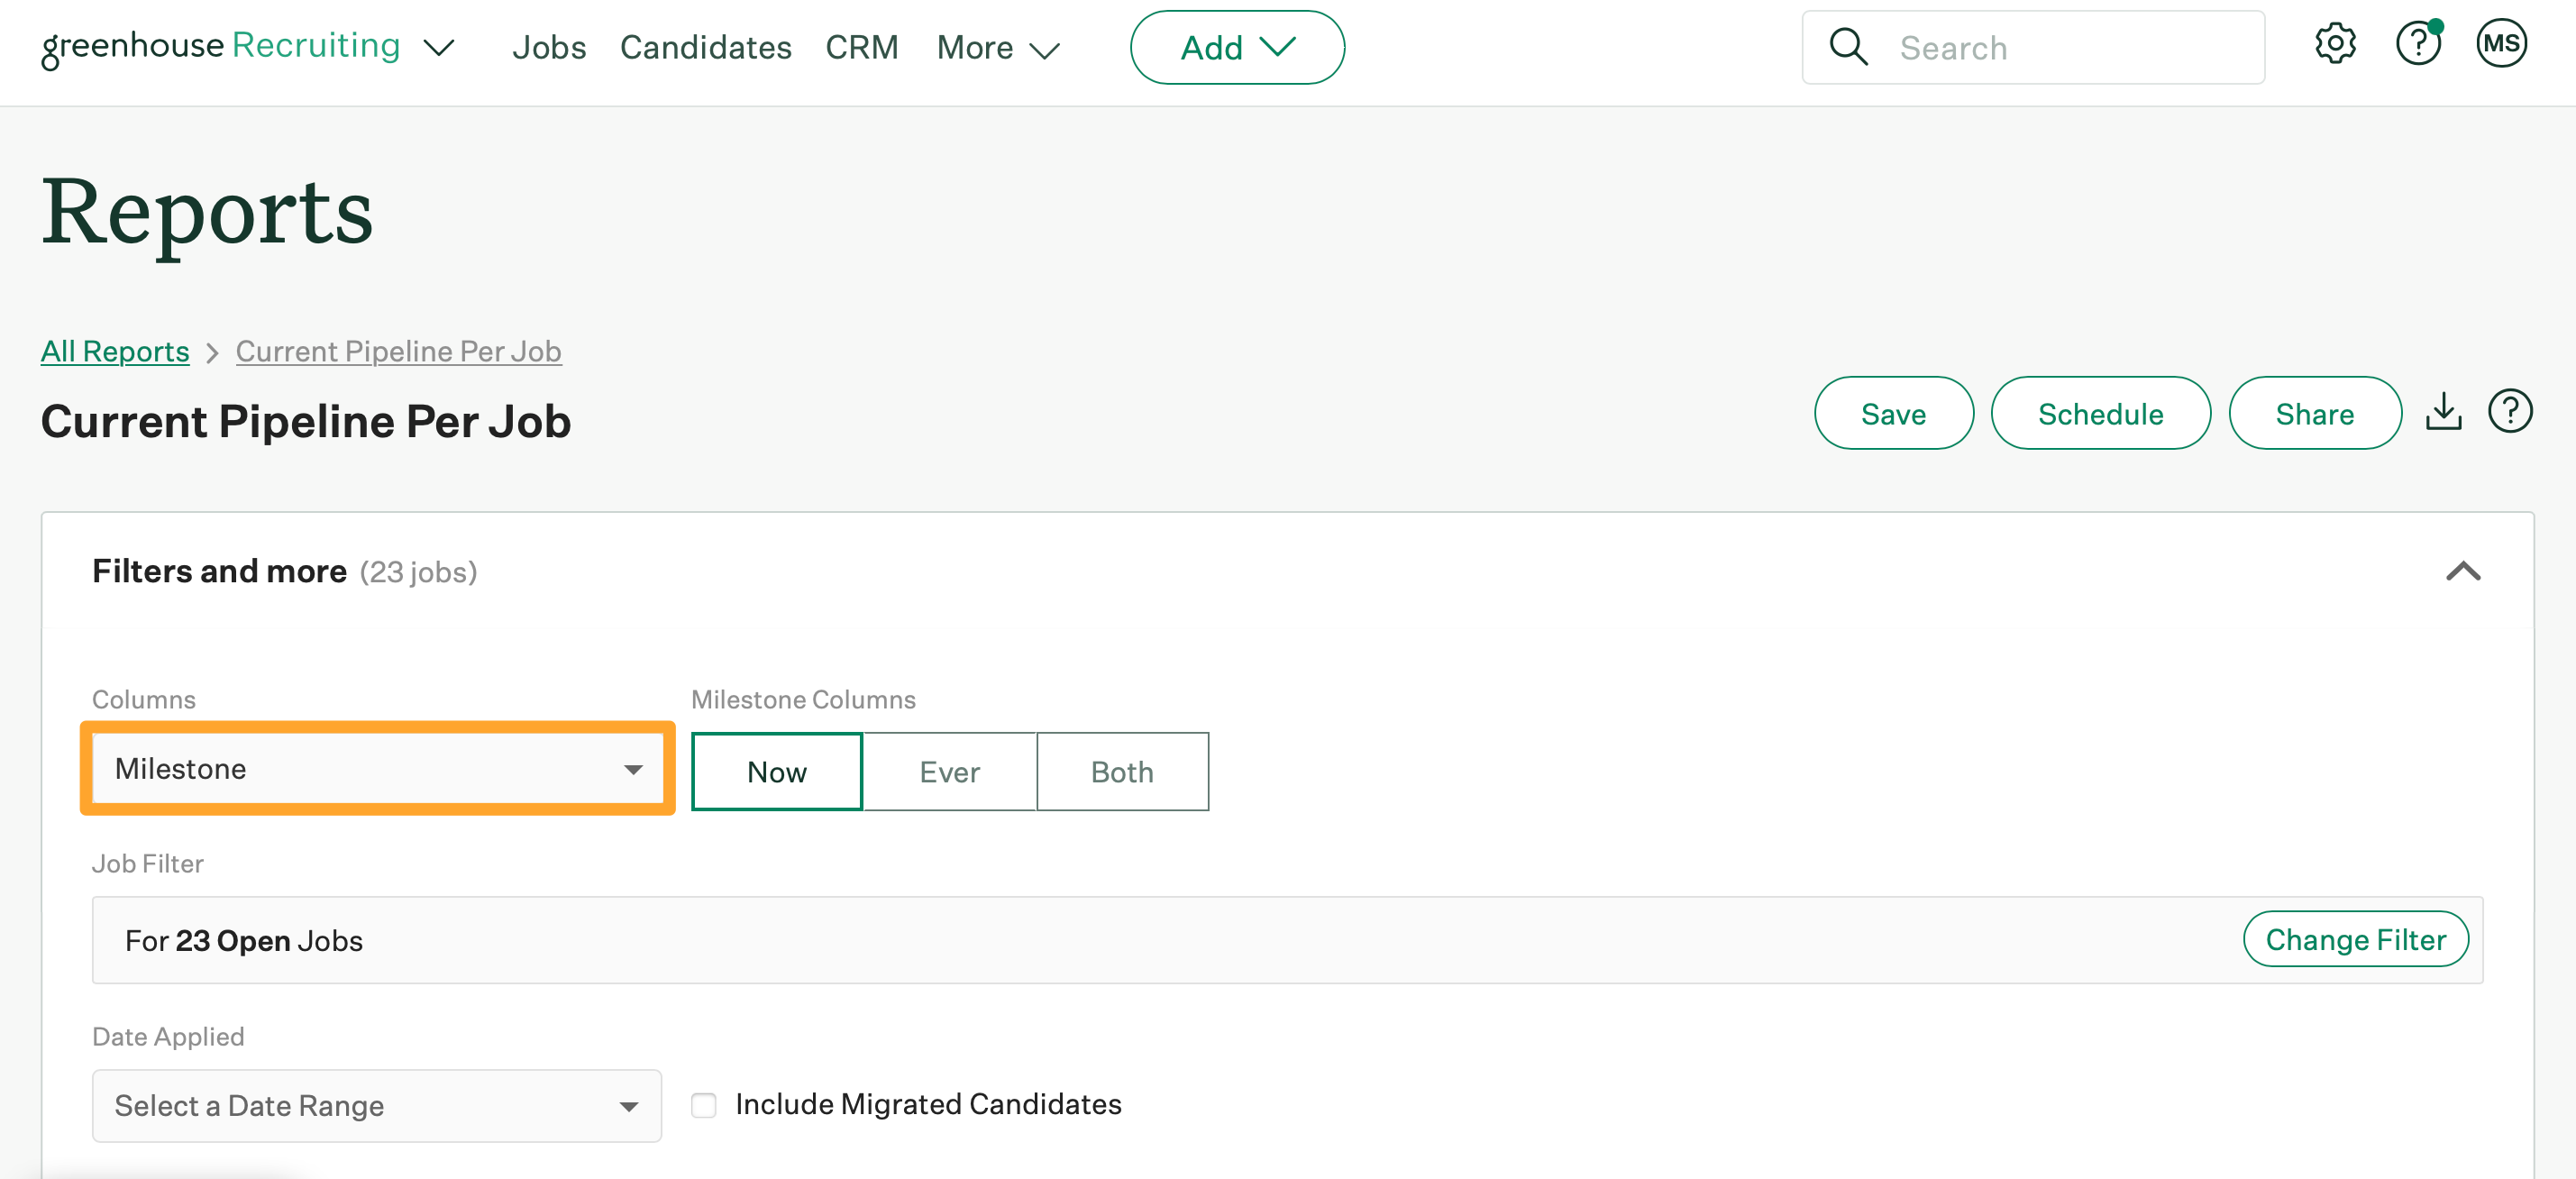Go to the Candidates tab
This screenshot has height=1179, width=2576.
pos(705,47)
